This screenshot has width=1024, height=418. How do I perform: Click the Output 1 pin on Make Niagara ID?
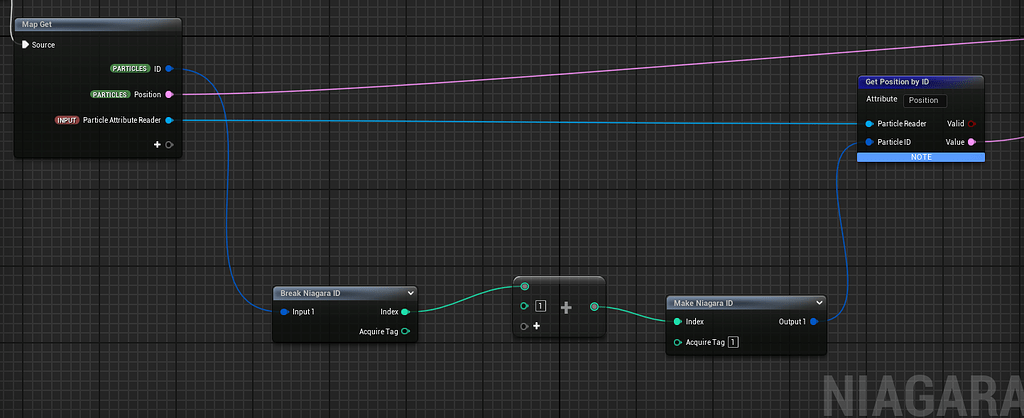[x=813, y=322]
